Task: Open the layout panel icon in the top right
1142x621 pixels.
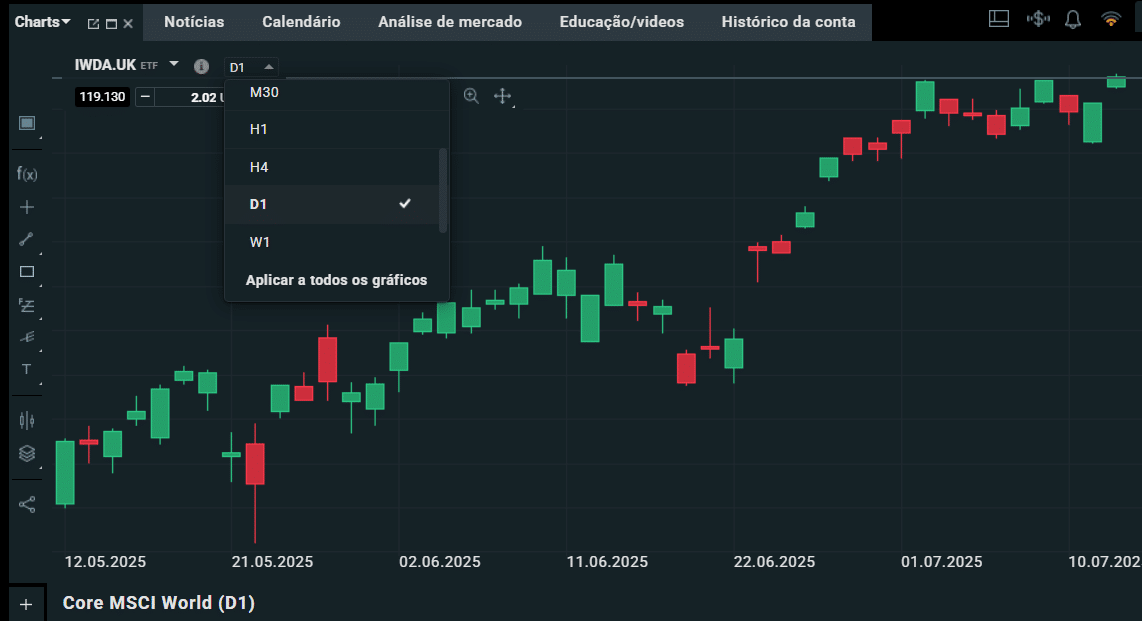Action: [999, 19]
